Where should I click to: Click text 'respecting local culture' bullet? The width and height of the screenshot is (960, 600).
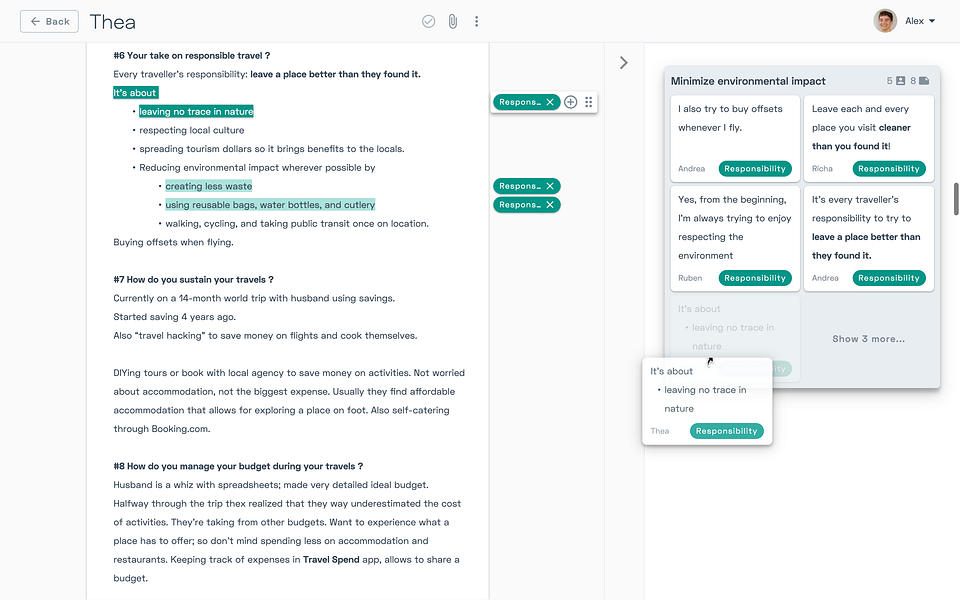(x=192, y=130)
